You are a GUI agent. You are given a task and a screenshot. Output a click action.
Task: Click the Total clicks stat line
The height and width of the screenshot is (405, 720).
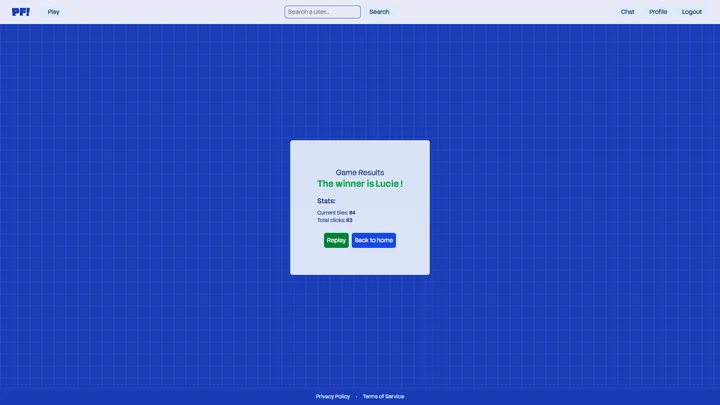(x=335, y=220)
